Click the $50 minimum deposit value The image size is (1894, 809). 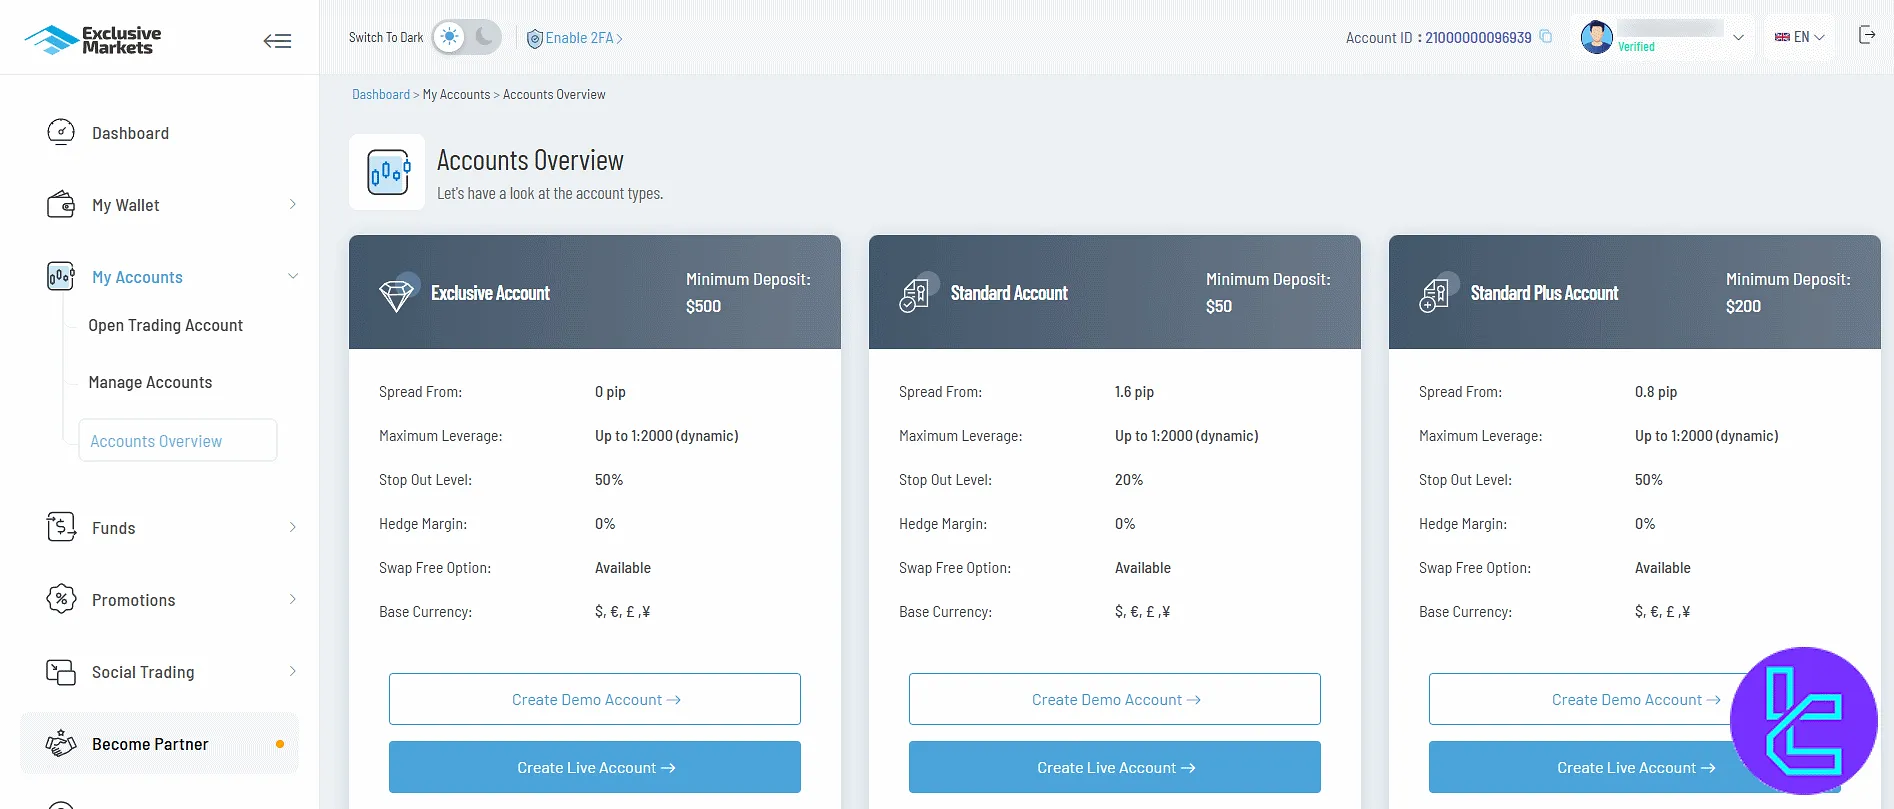(1219, 306)
